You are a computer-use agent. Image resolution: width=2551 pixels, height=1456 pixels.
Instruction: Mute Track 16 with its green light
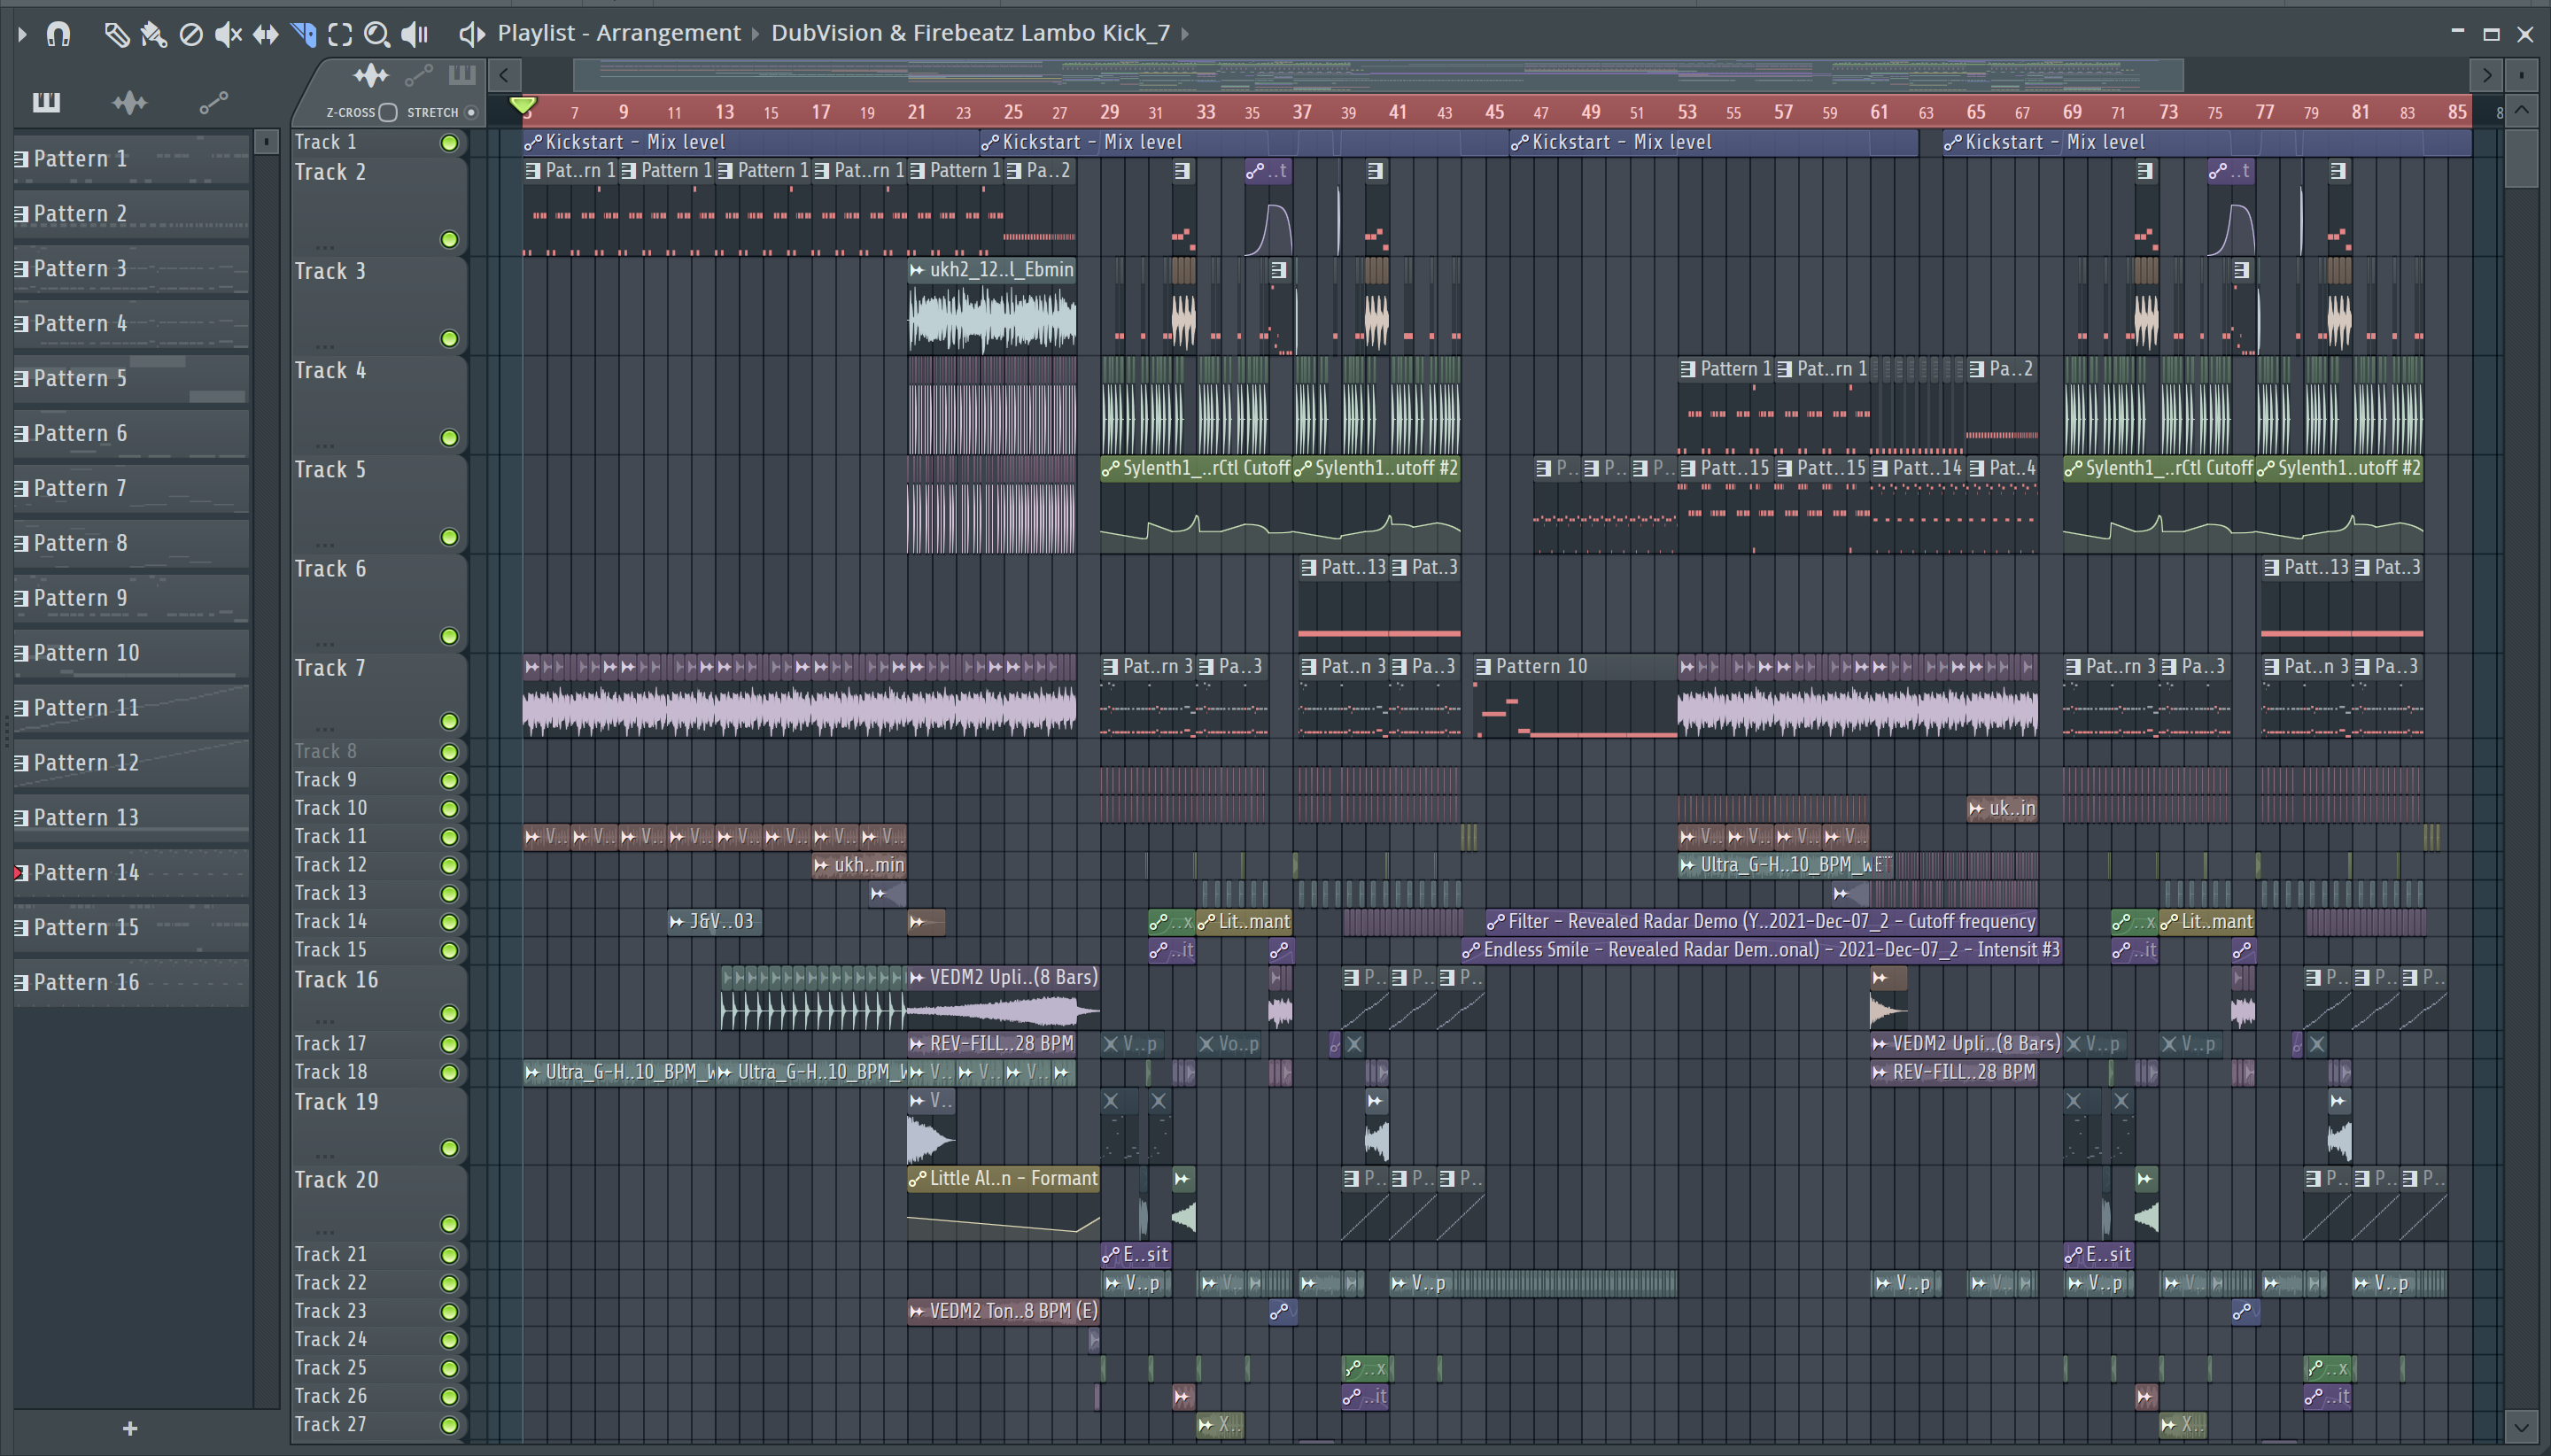(449, 1014)
